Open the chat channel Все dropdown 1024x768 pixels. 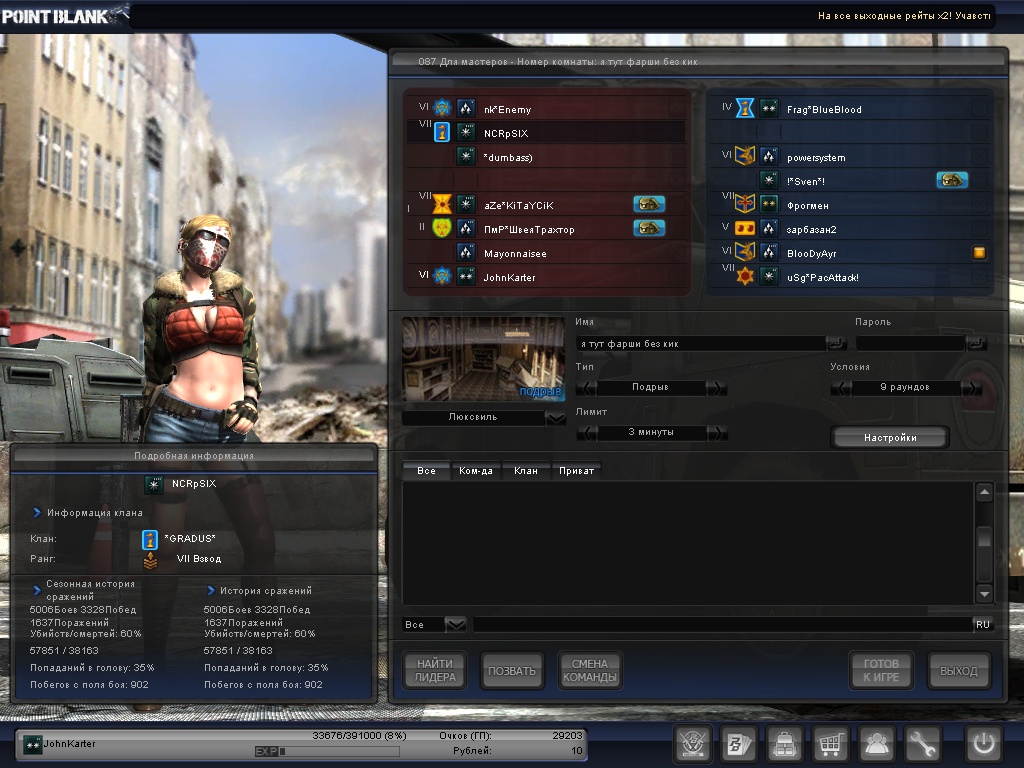(455, 624)
